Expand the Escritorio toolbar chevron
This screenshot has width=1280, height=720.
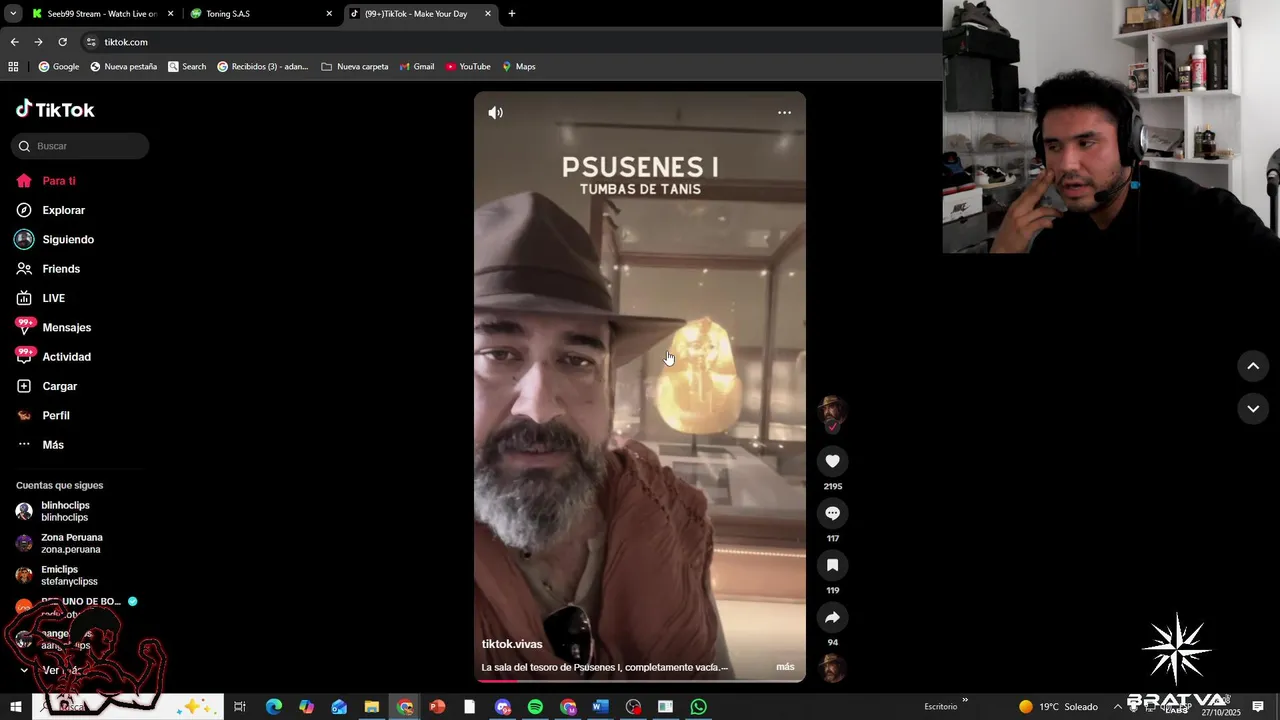point(965,700)
